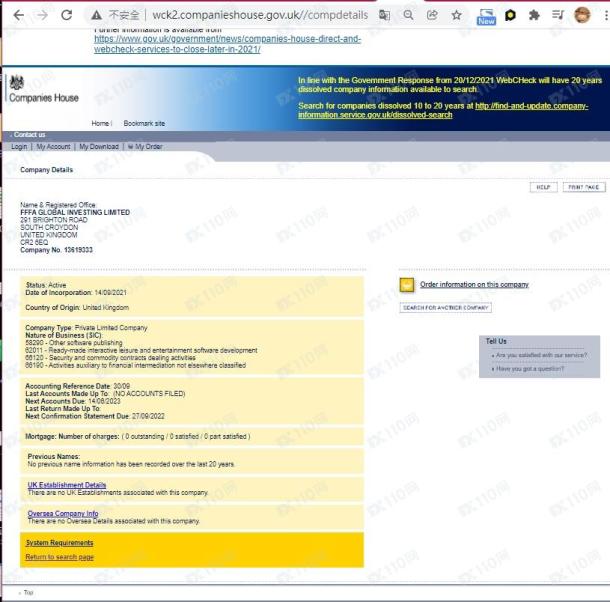Viewport: 610px width, 602px height.
Task: Open the Chrome profile avatar
Action: point(582,15)
